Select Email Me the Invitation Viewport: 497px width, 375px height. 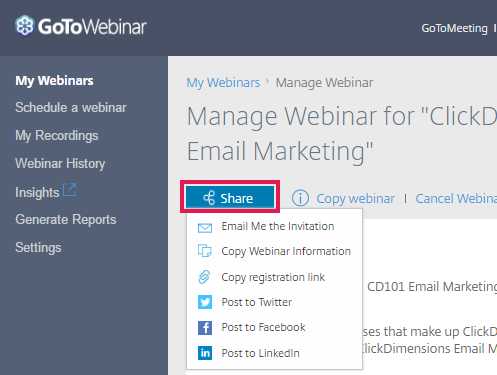[278, 226]
